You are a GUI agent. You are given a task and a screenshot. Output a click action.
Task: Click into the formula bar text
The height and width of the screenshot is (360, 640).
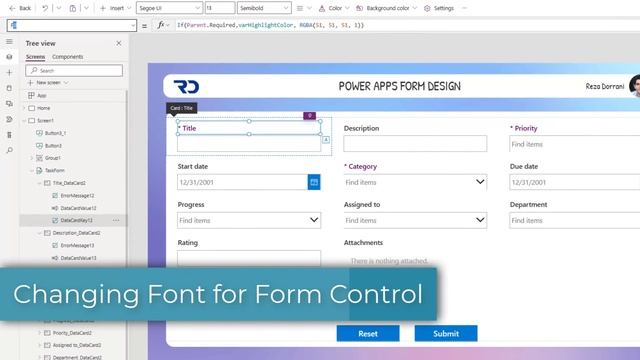[270, 25]
